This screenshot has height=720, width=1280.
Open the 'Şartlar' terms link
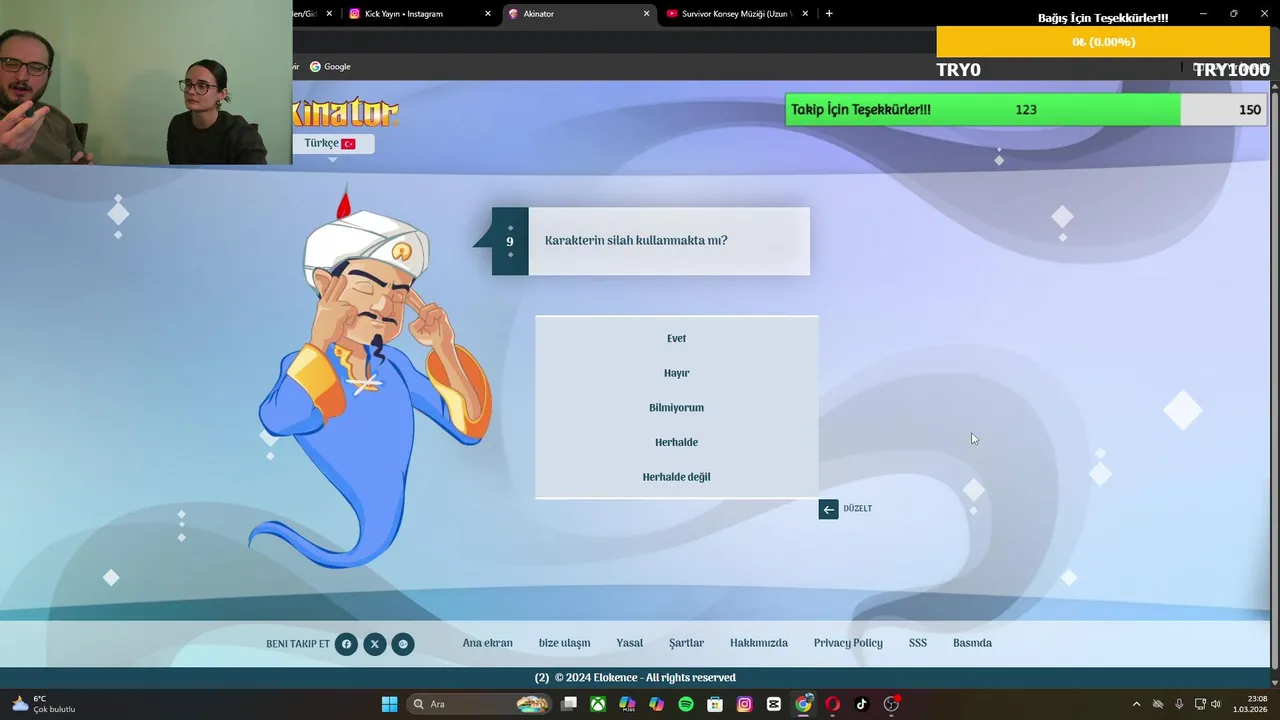point(686,643)
